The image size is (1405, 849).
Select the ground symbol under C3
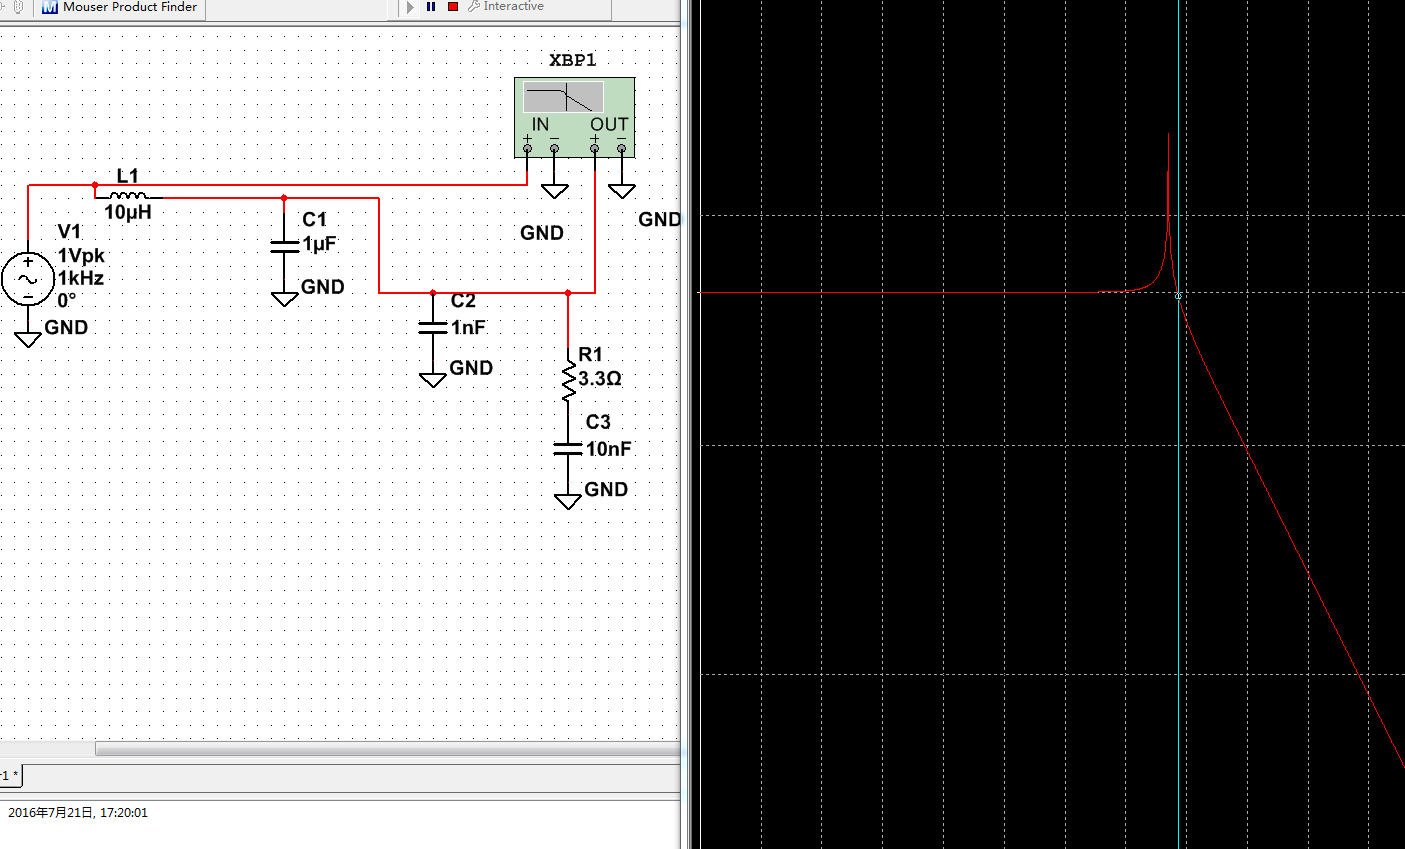click(x=568, y=501)
